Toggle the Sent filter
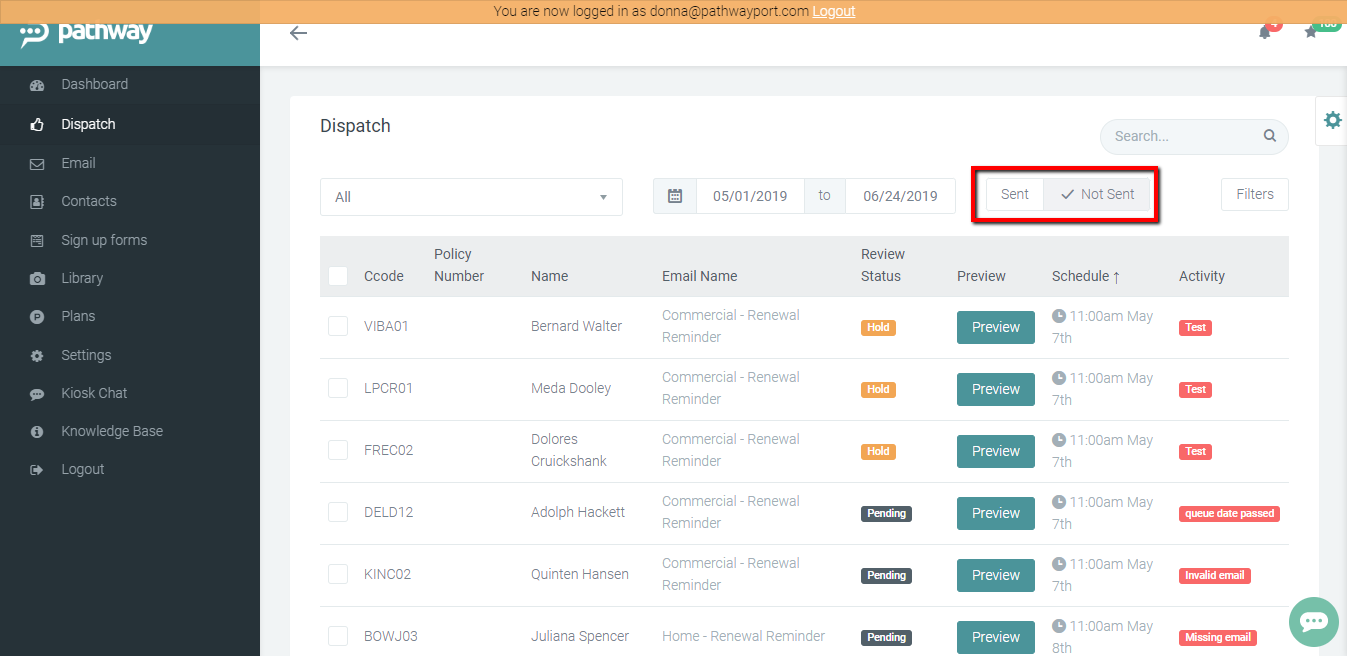 tap(1014, 194)
